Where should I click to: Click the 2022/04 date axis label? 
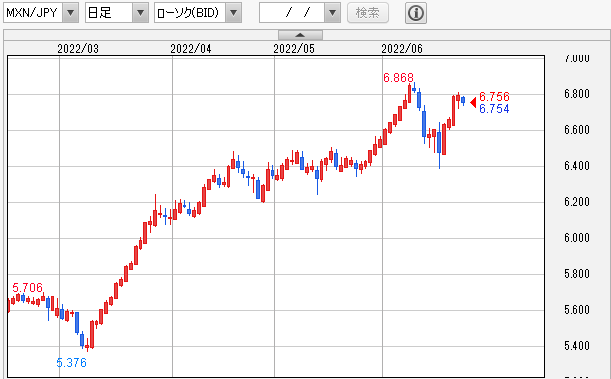pyautogui.click(x=191, y=49)
